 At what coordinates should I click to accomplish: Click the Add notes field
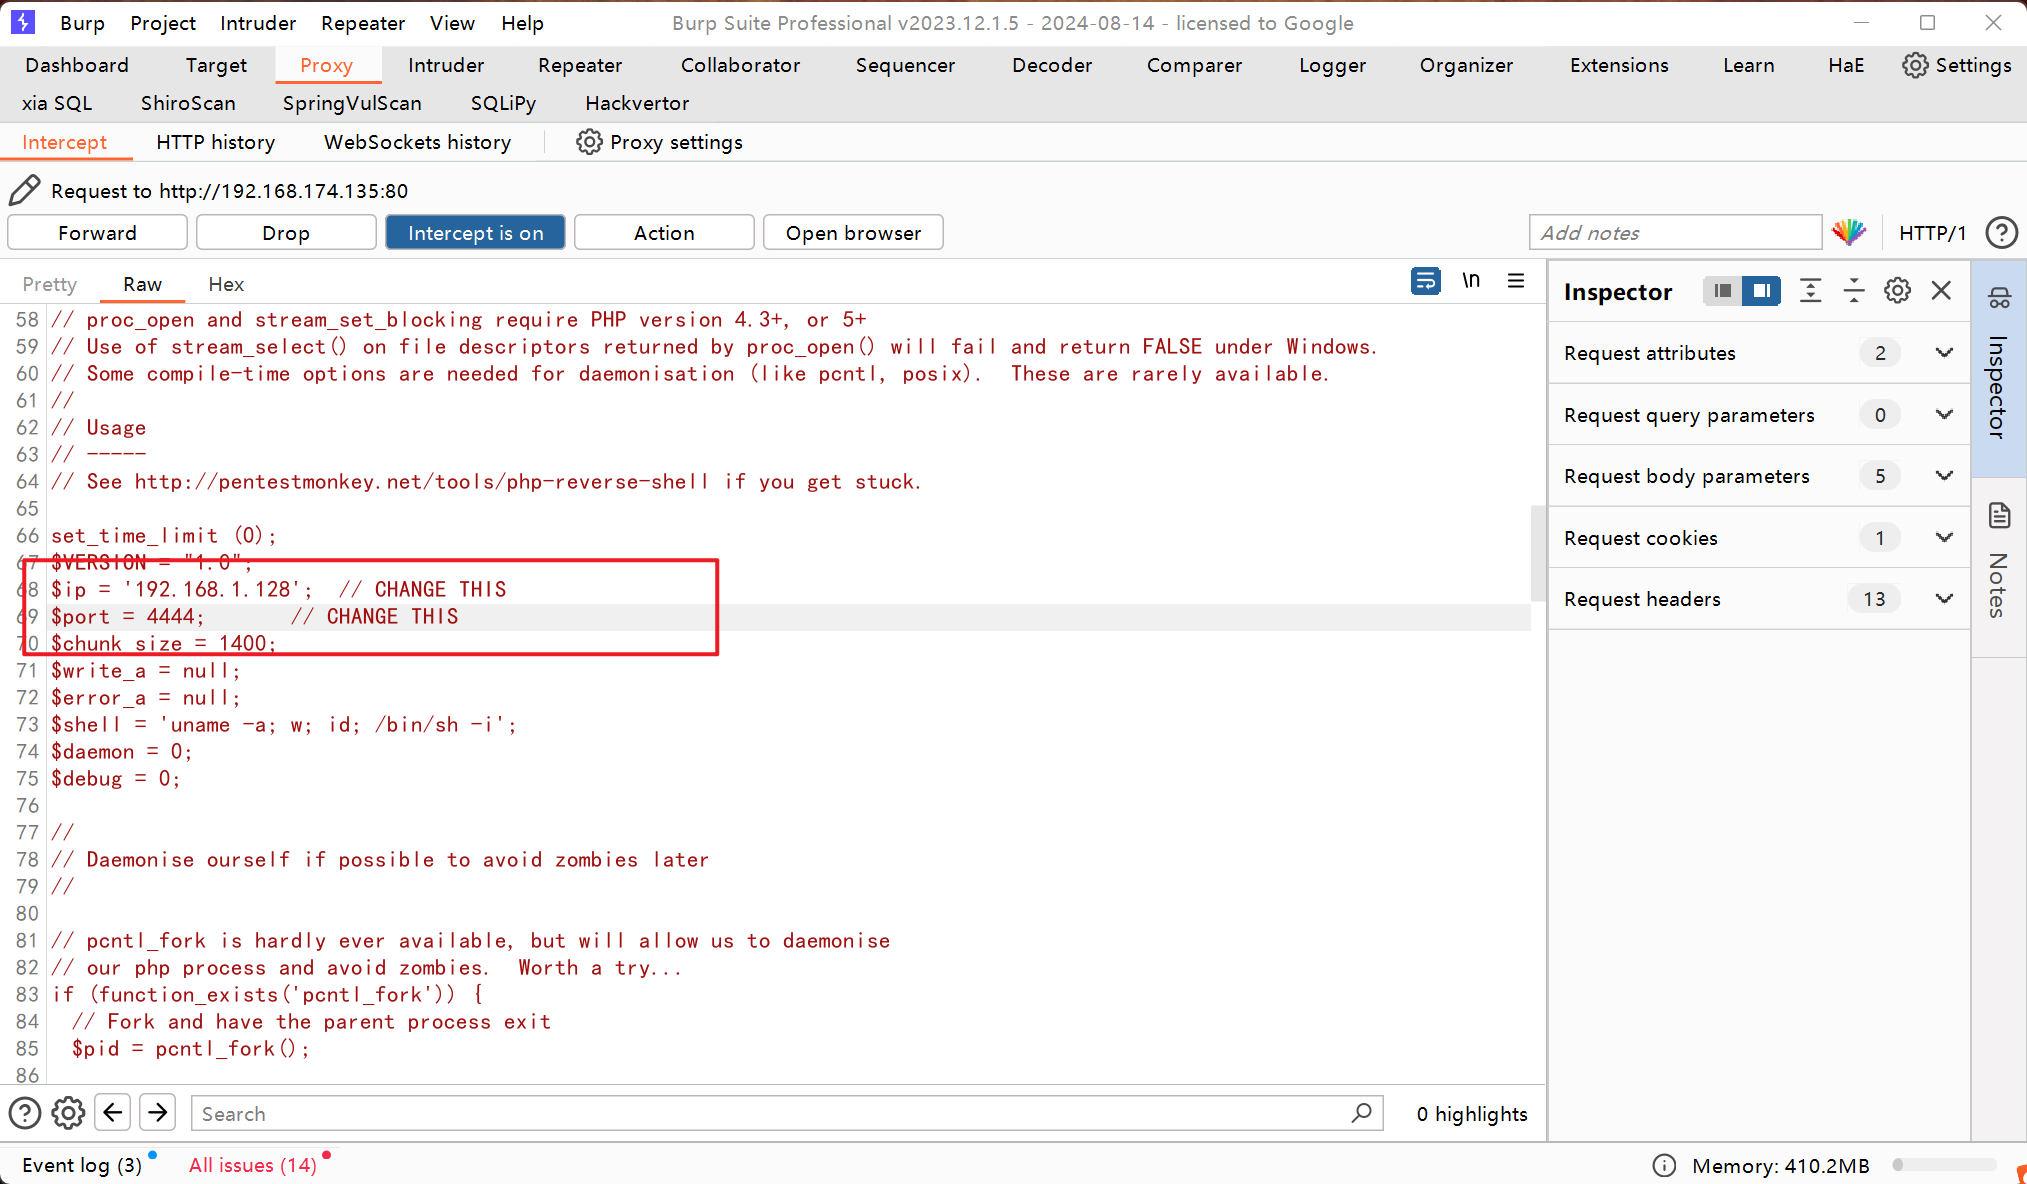click(1675, 233)
